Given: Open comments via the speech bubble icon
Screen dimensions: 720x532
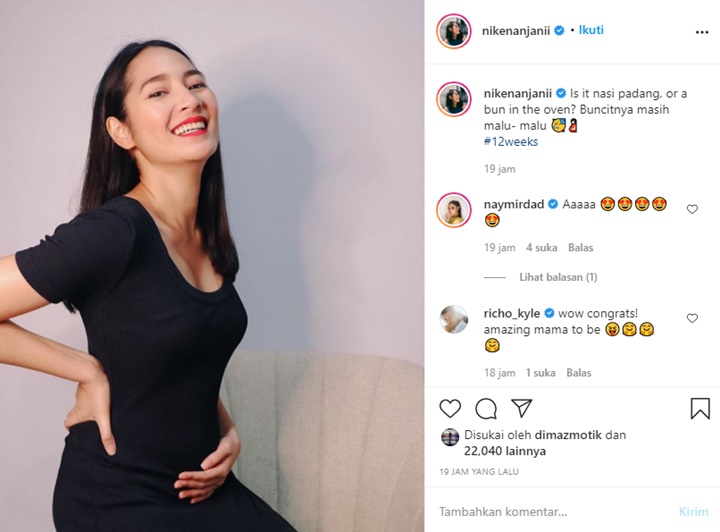Looking at the screenshot, I should (x=486, y=409).
